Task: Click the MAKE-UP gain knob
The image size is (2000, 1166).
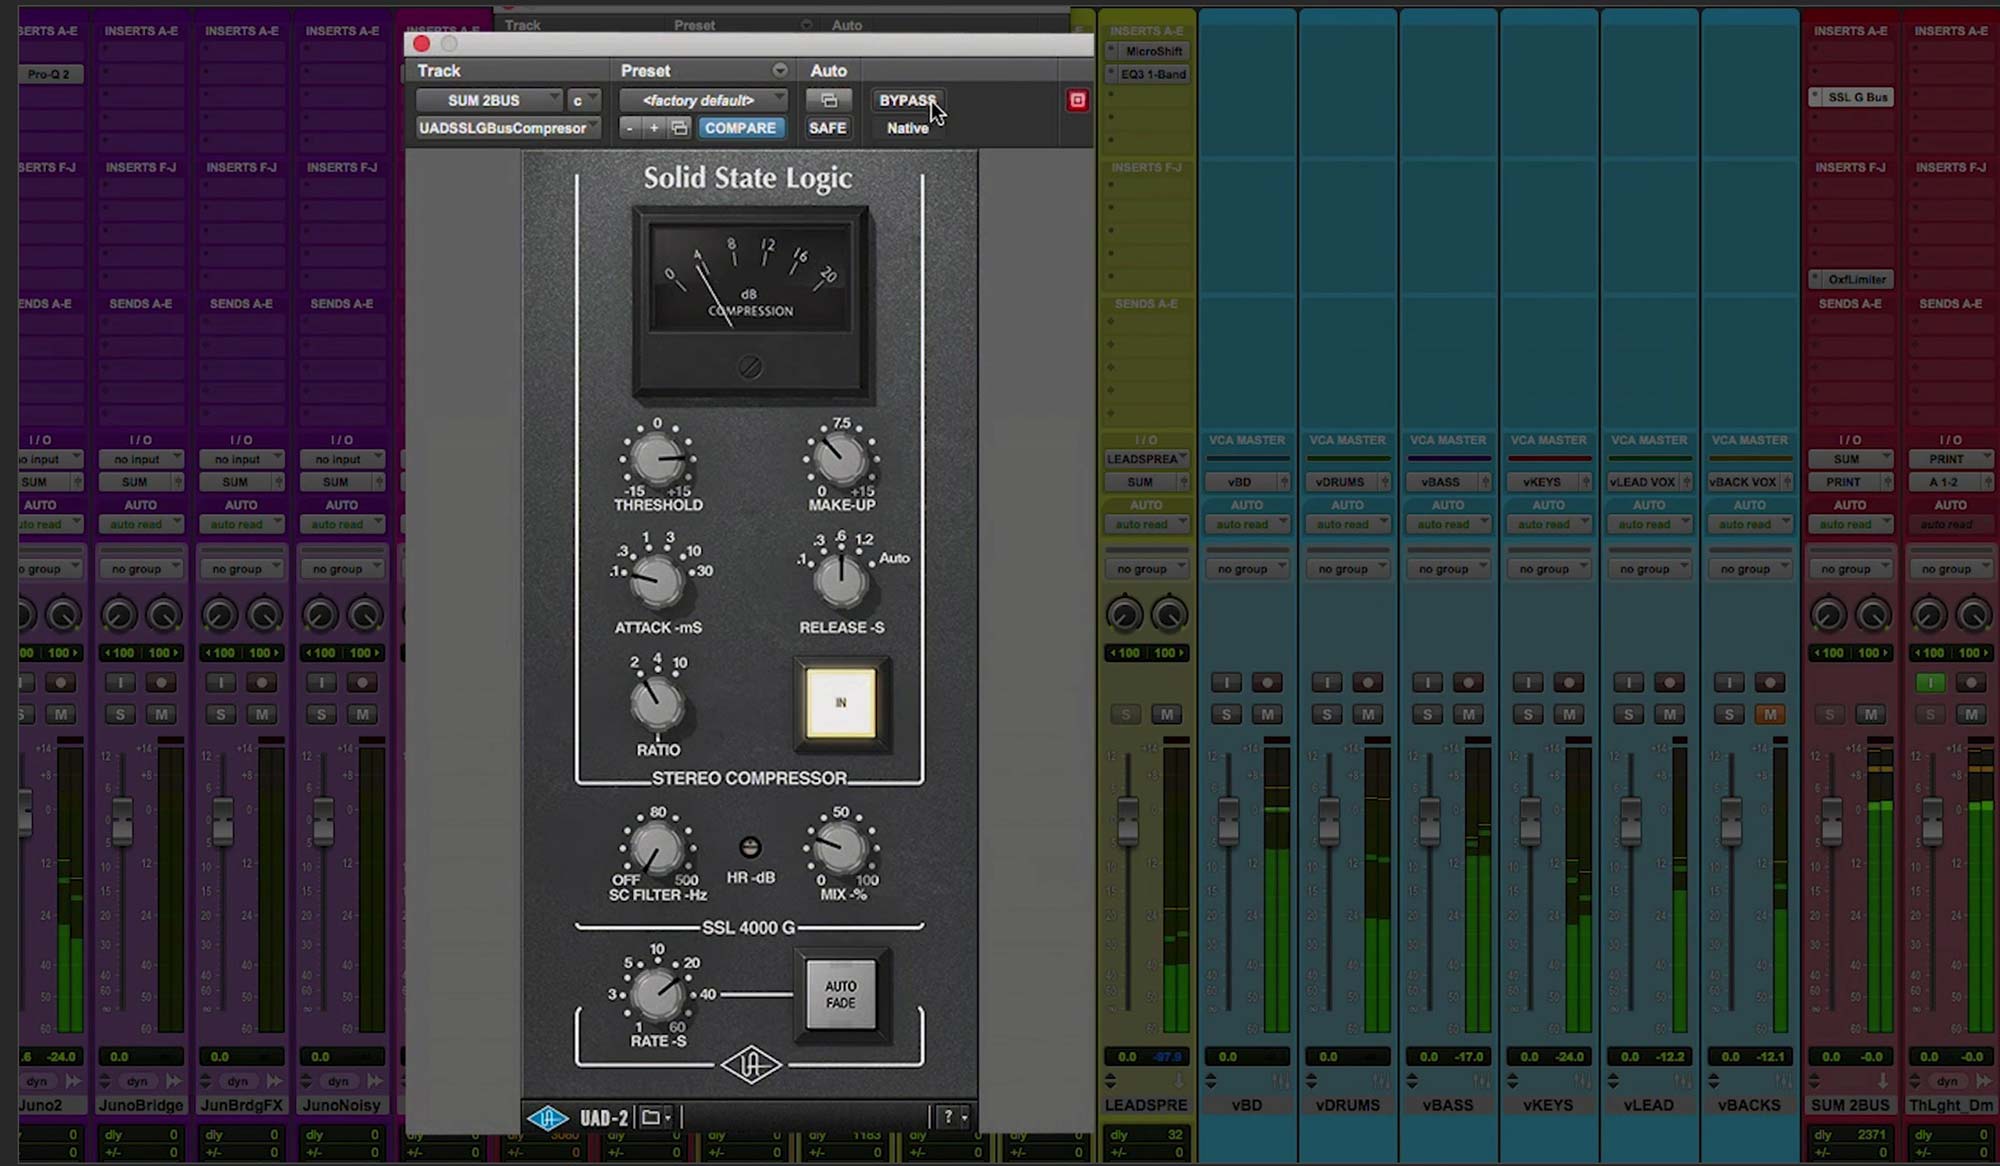Action: 841,460
